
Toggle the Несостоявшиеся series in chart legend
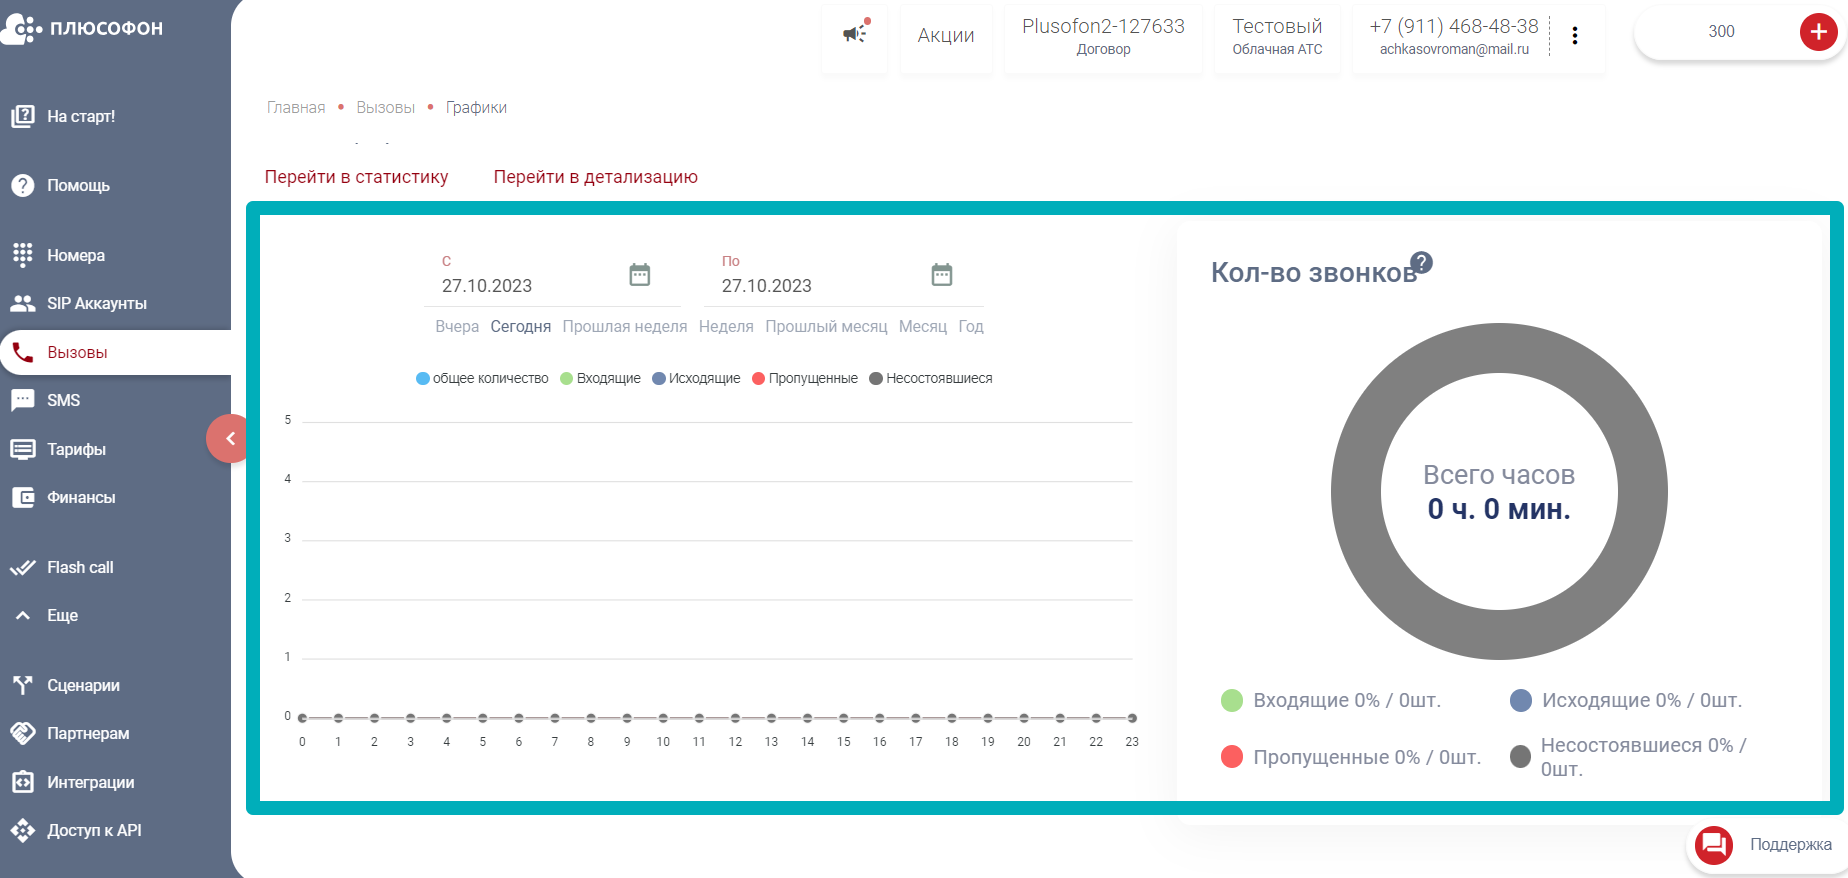[931, 378]
